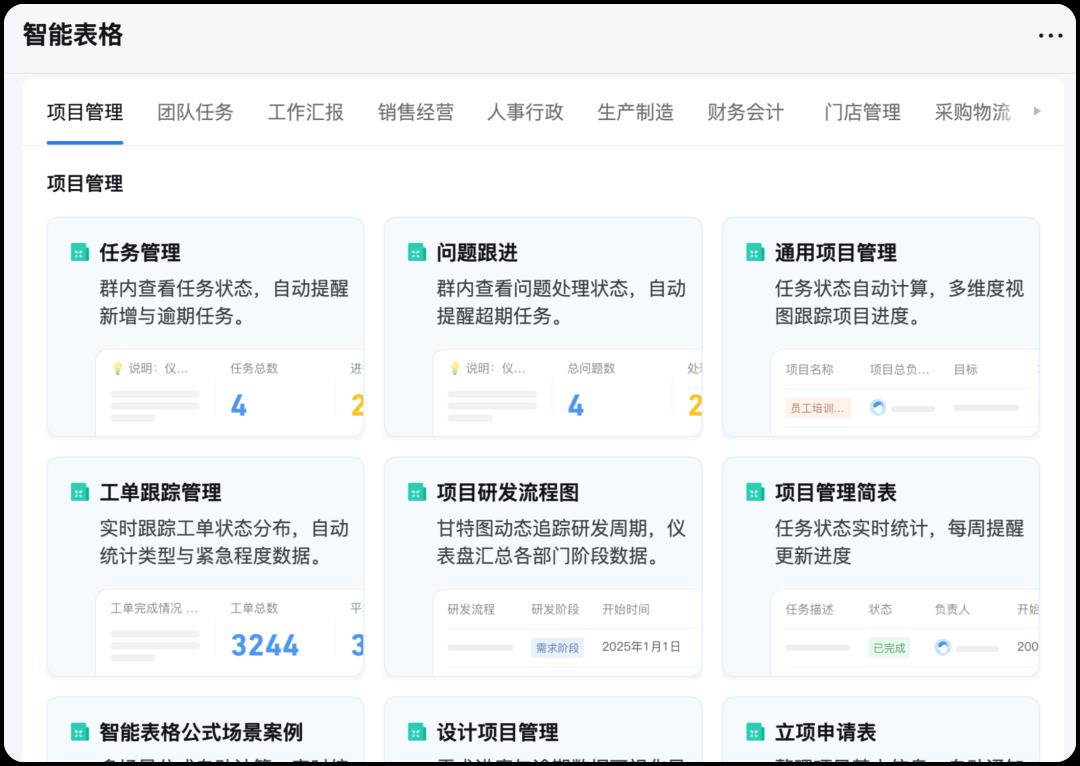Viewport: 1080px width, 766px height.
Task: Click the 项目研发流程图 preview thumbnail
Action: tap(568, 632)
